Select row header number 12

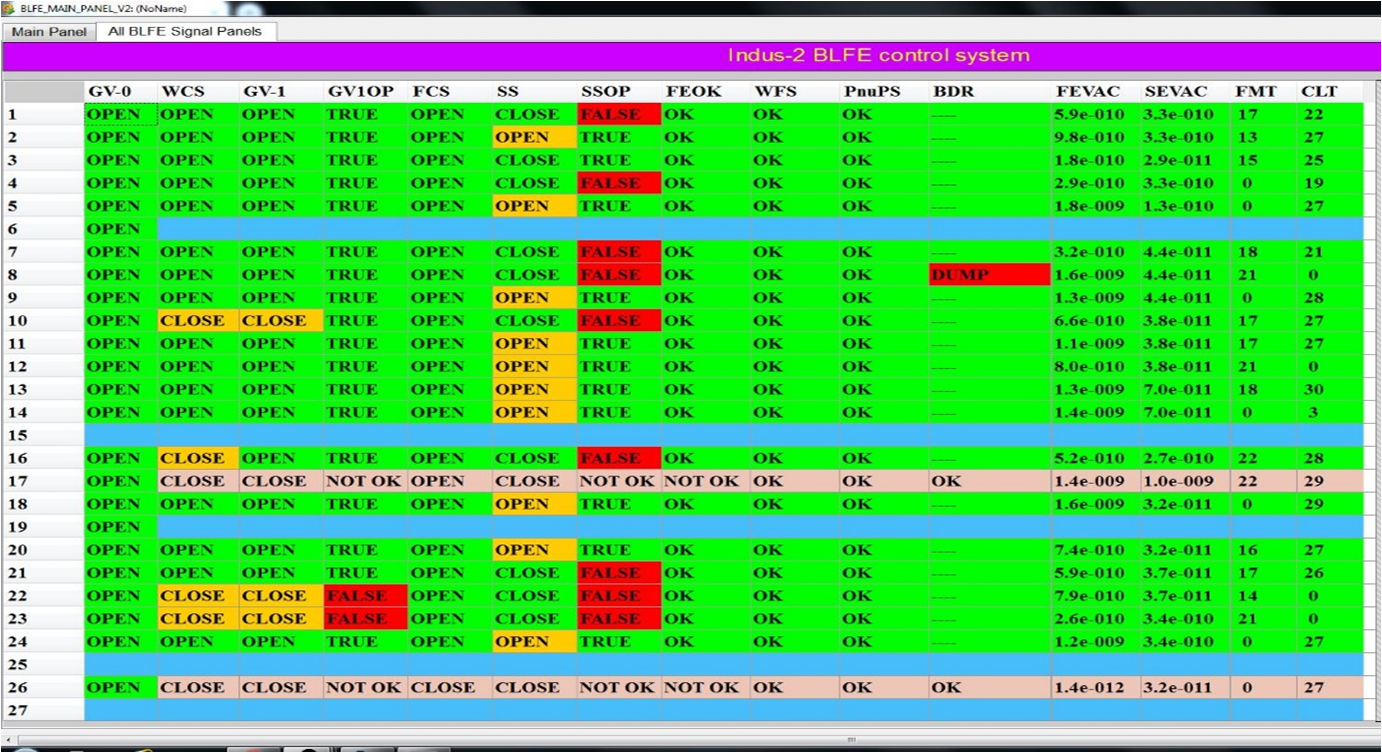coord(43,367)
